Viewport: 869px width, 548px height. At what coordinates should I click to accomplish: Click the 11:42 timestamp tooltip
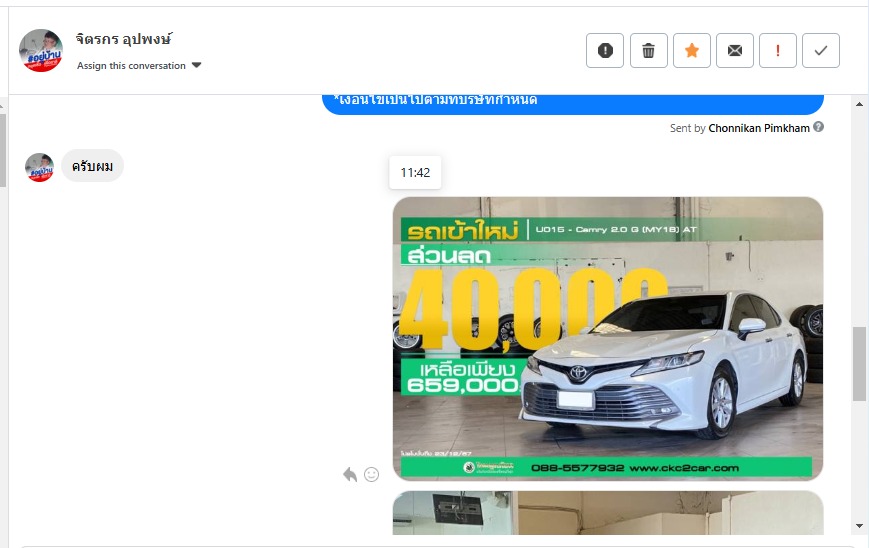415,173
